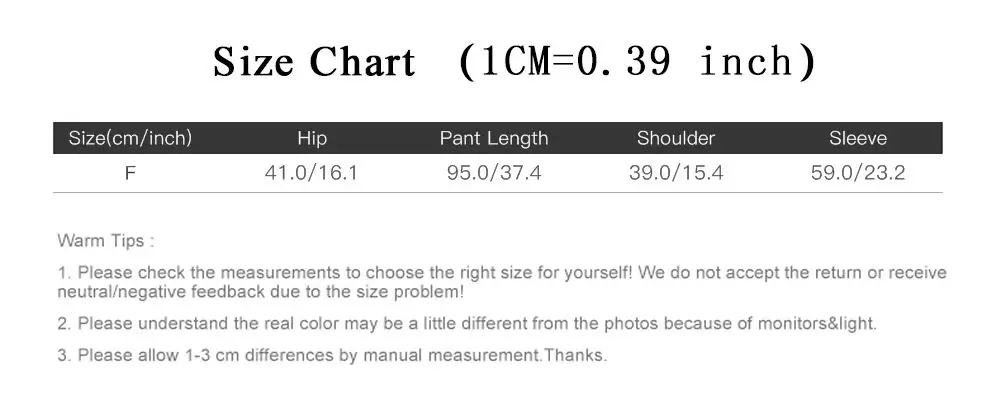Click tip 3 about 1-3 cm differences
1001x395 pixels.
(333, 355)
